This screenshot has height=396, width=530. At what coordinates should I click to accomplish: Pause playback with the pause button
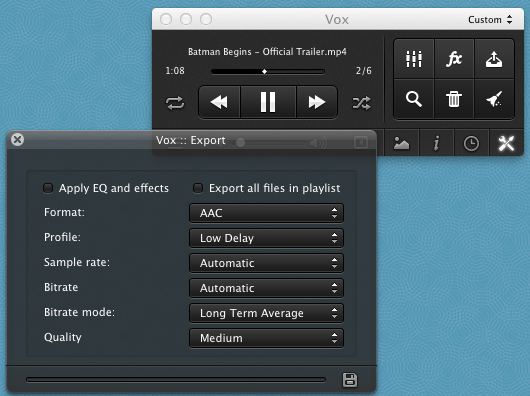tap(268, 102)
